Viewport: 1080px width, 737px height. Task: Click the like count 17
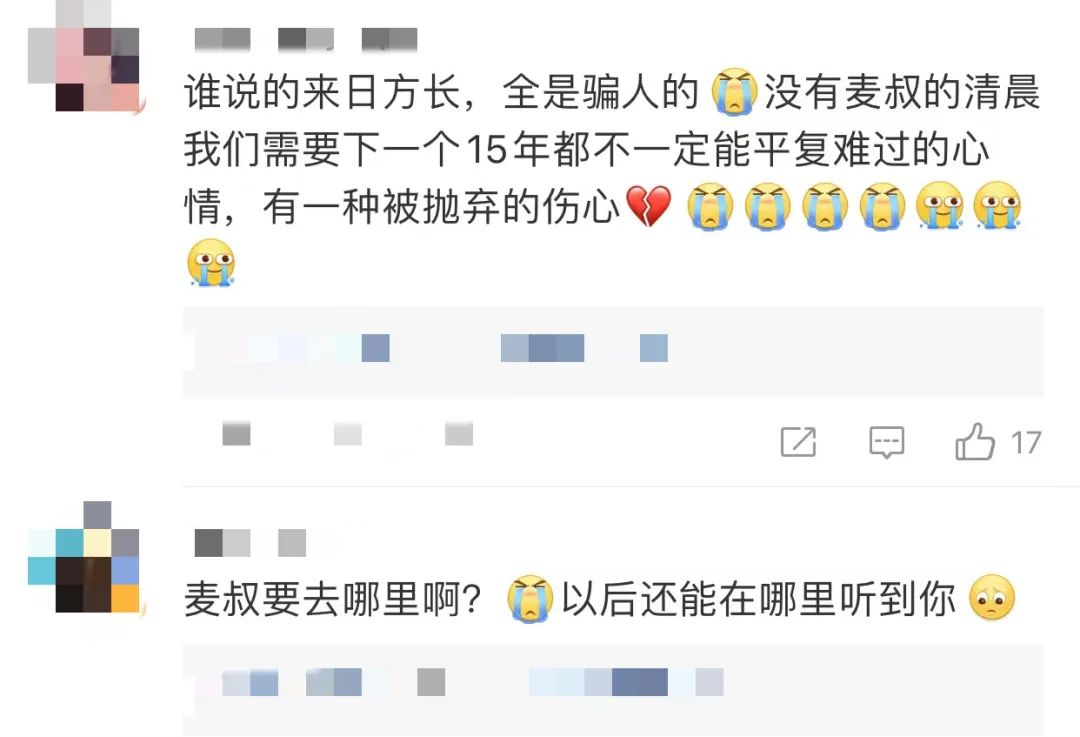1026,443
